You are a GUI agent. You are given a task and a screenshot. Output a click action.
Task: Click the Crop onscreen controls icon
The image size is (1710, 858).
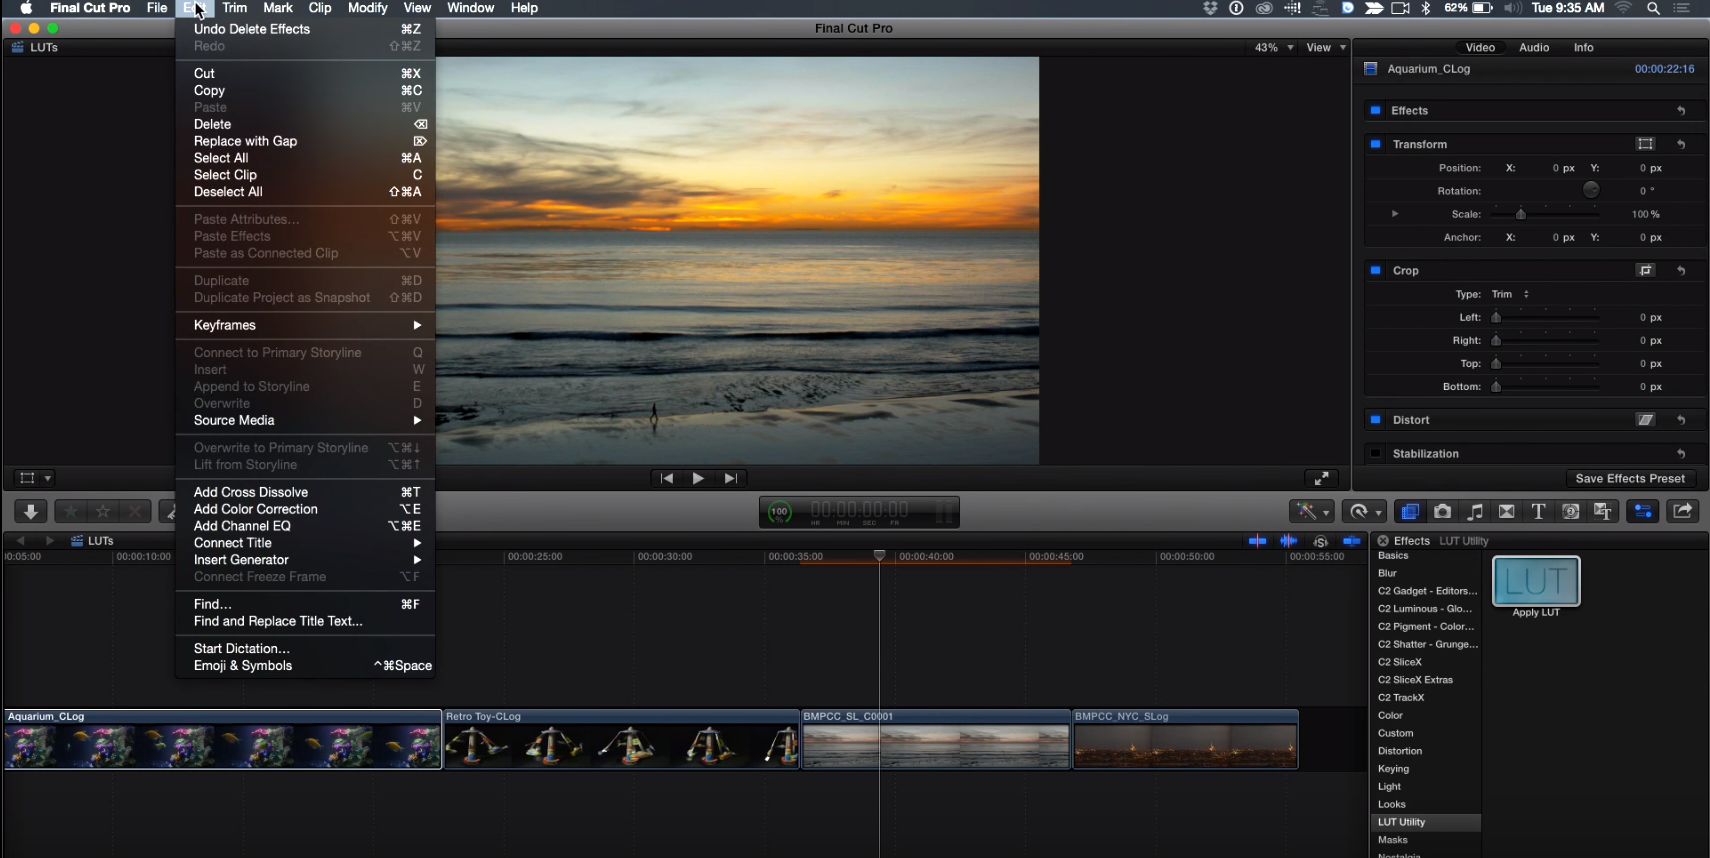click(x=1645, y=270)
